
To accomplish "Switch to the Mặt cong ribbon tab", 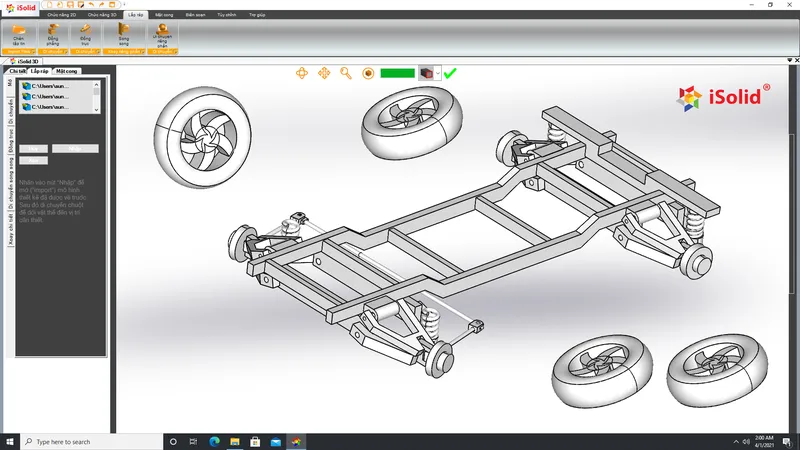I will [164, 15].
